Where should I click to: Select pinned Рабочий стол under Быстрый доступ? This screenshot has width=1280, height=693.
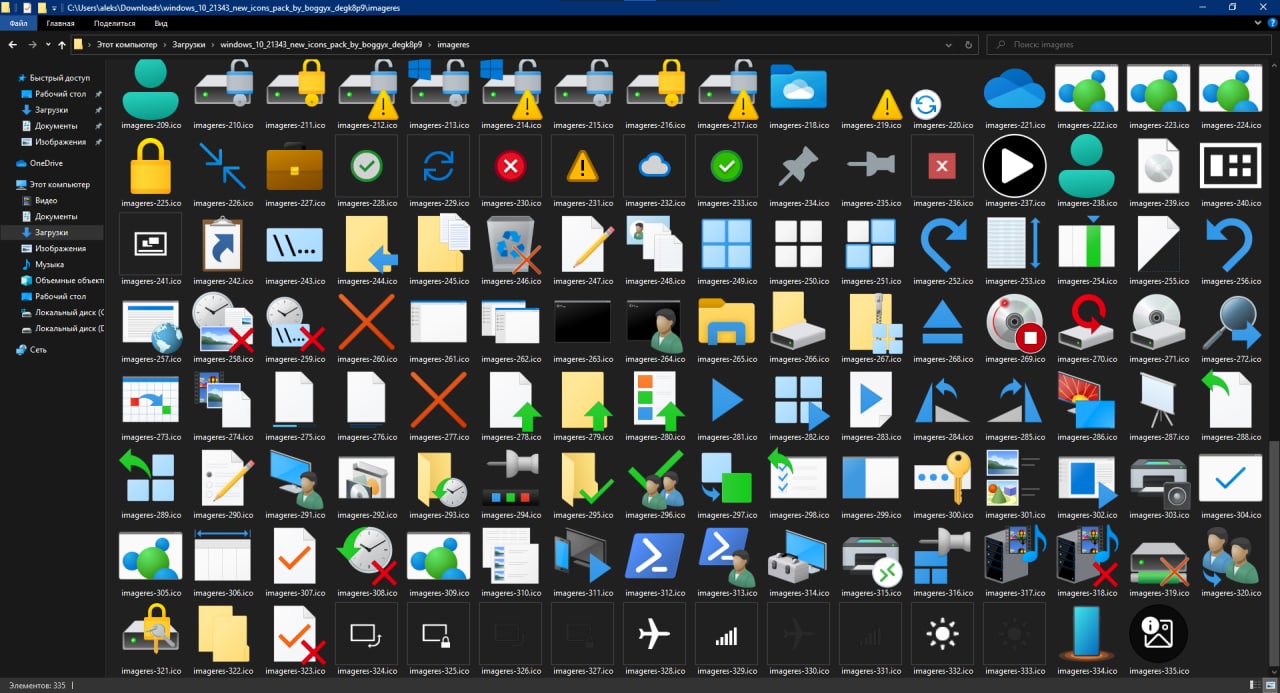(60, 94)
